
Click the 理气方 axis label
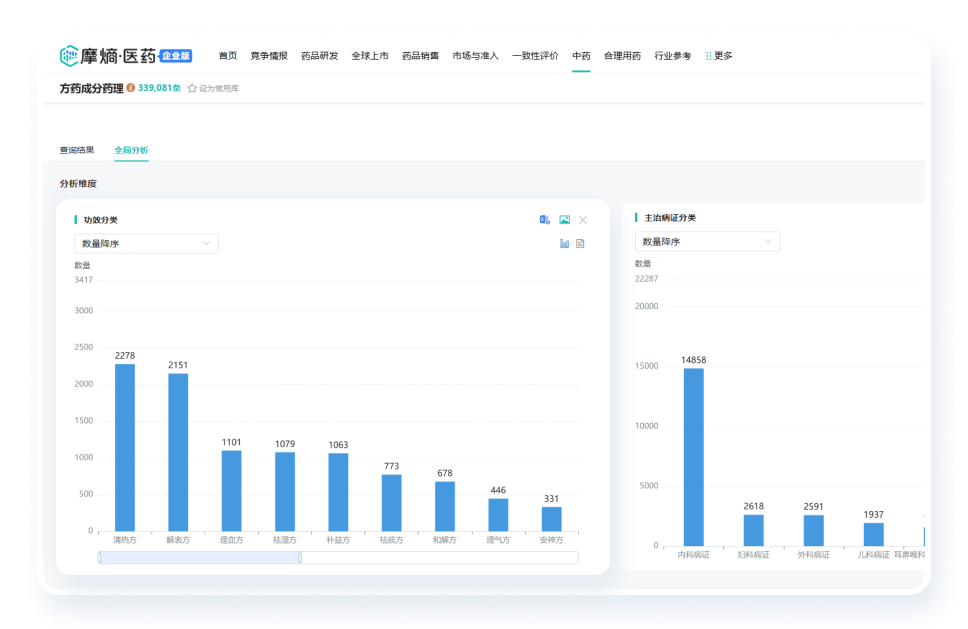(498, 539)
